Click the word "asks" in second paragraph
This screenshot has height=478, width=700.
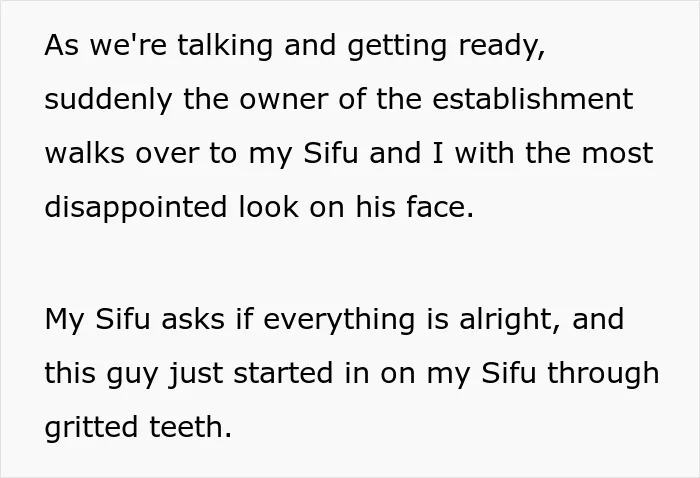pyautogui.click(x=192, y=320)
